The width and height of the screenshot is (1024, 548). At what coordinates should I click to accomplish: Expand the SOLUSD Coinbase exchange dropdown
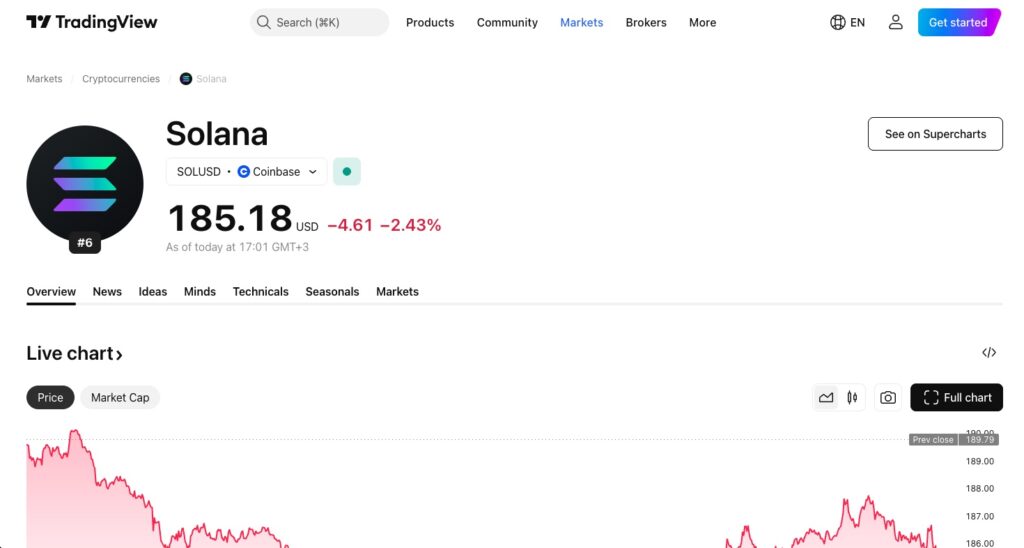(x=246, y=172)
